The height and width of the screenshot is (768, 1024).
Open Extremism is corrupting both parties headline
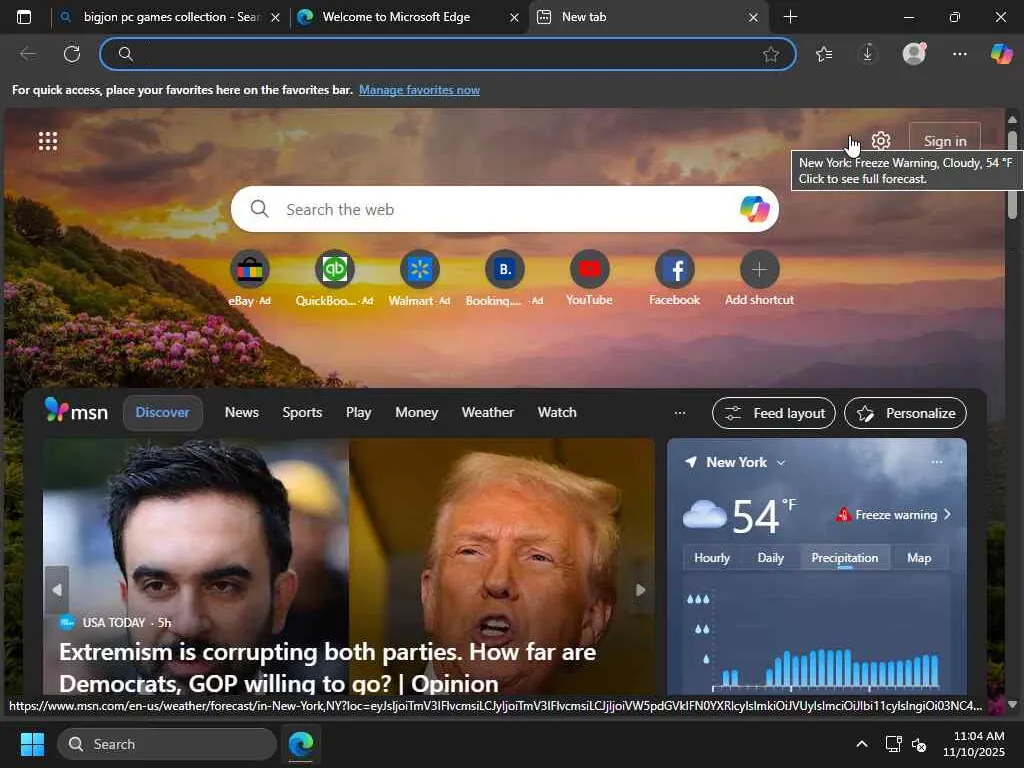click(327, 667)
